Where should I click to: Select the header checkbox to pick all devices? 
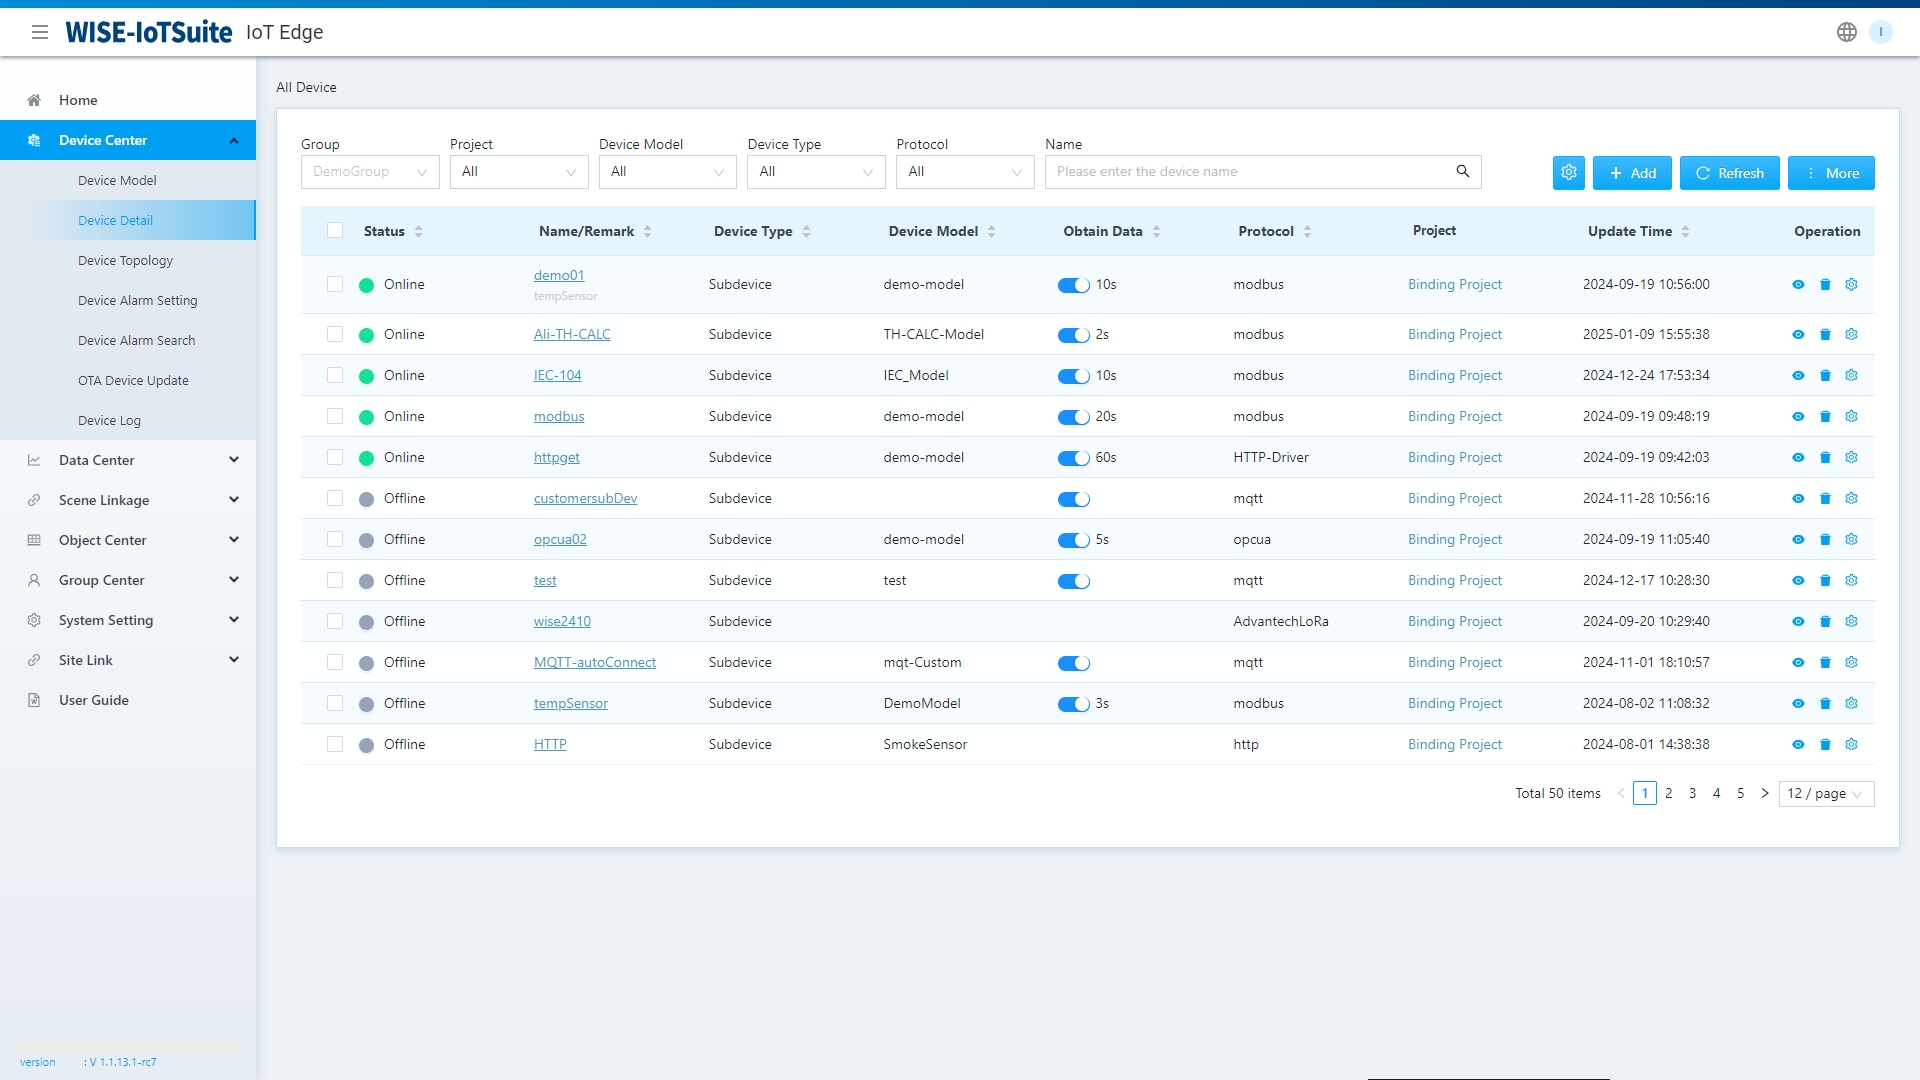coord(335,230)
